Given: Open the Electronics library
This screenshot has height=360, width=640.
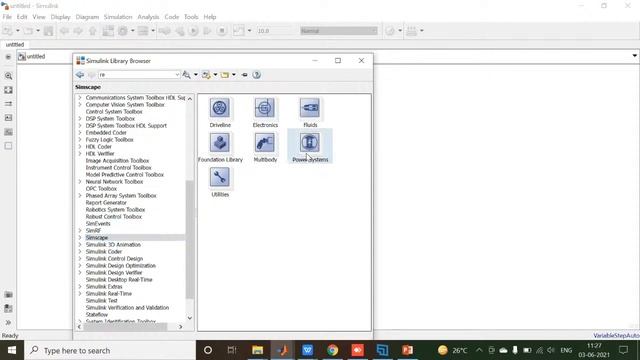Looking at the screenshot, I should tap(264, 108).
